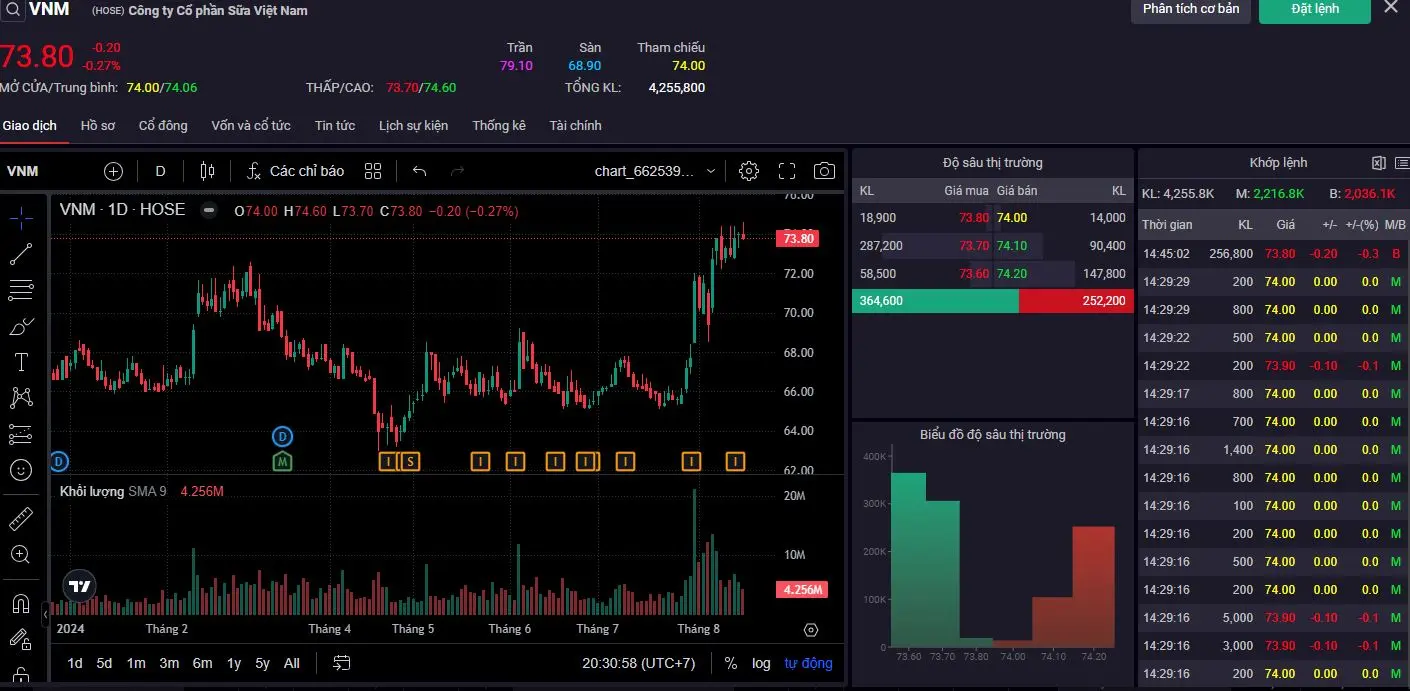Choose the Fibonacci retracement tool
The width and height of the screenshot is (1410, 691).
tap(21, 290)
